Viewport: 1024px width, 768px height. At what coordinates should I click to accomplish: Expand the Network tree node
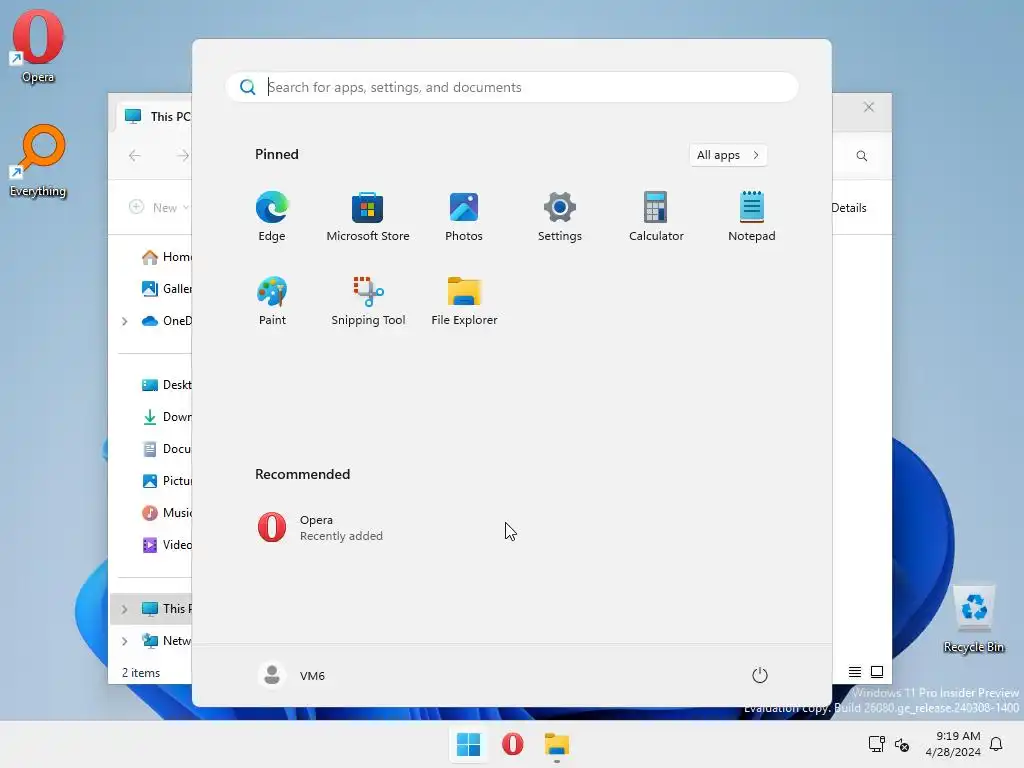pyautogui.click(x=124, y=641)
